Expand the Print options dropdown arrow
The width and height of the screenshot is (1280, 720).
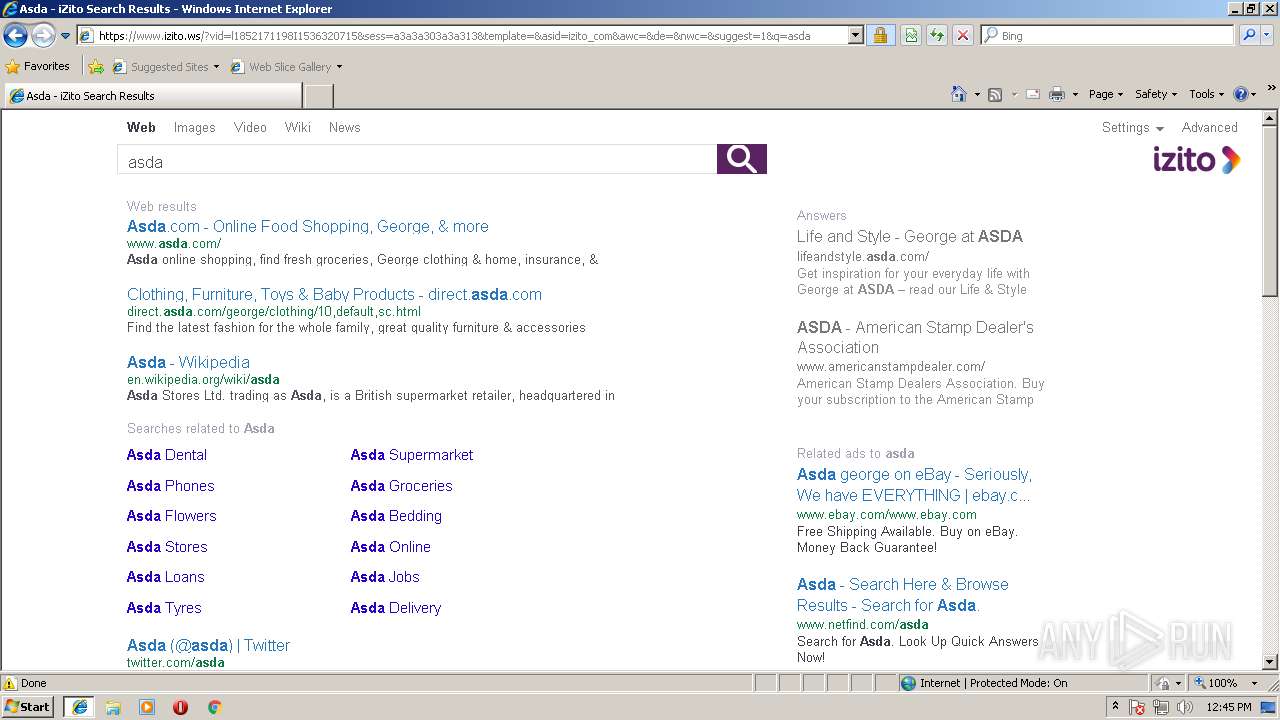click(1075, 94)
